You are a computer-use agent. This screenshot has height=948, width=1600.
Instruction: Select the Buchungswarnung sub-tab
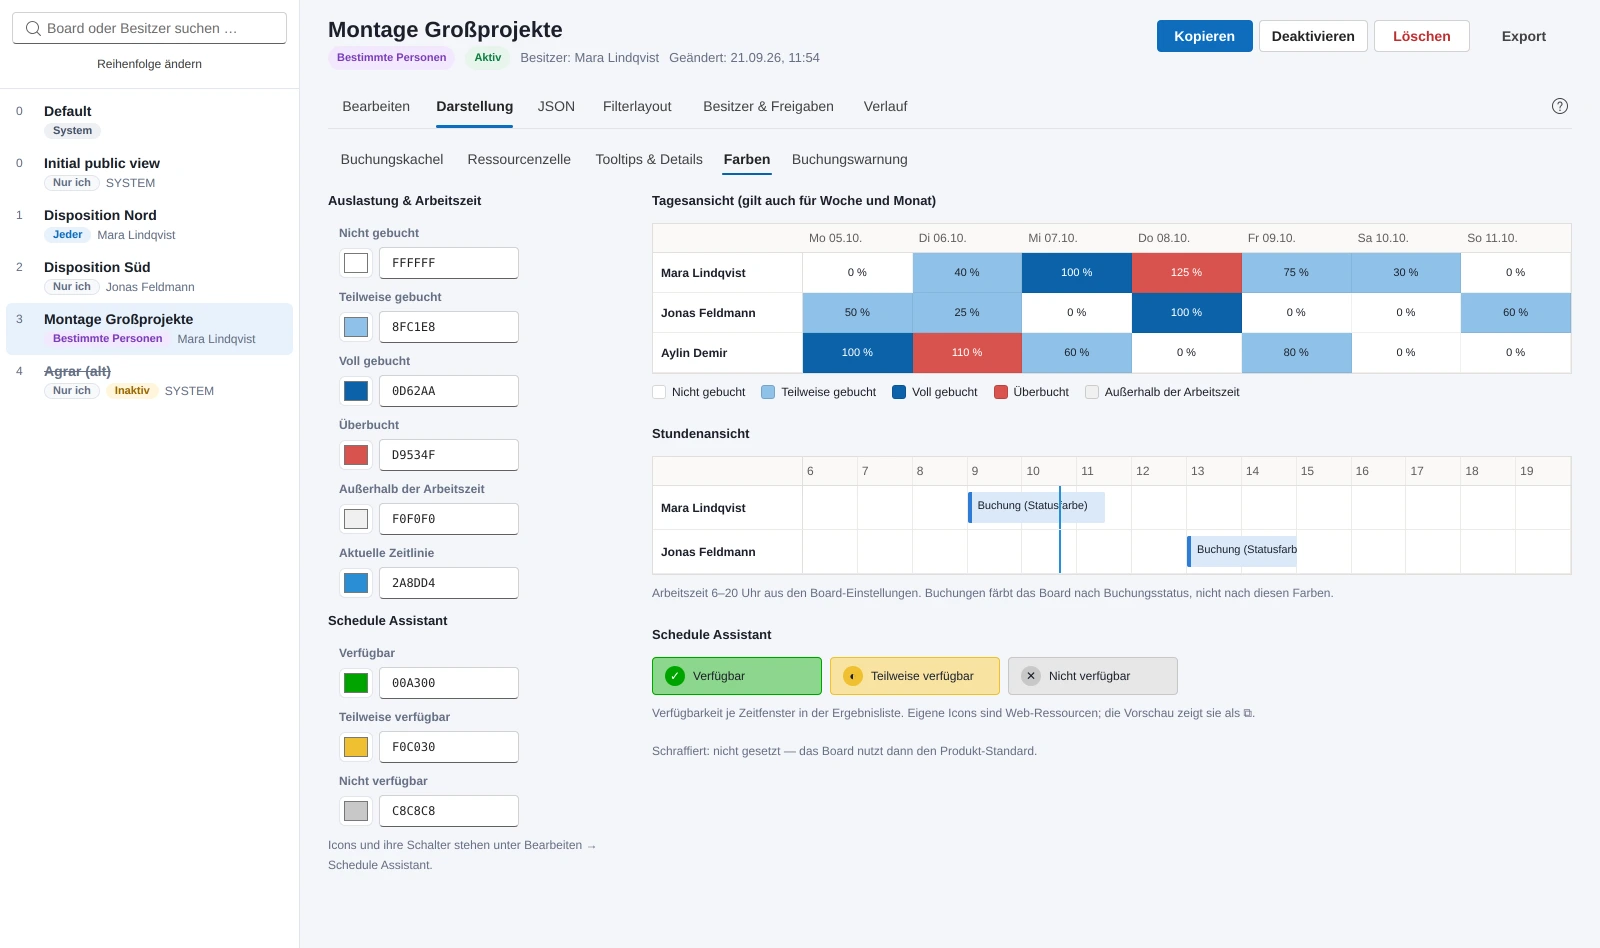tap(850, 159)
